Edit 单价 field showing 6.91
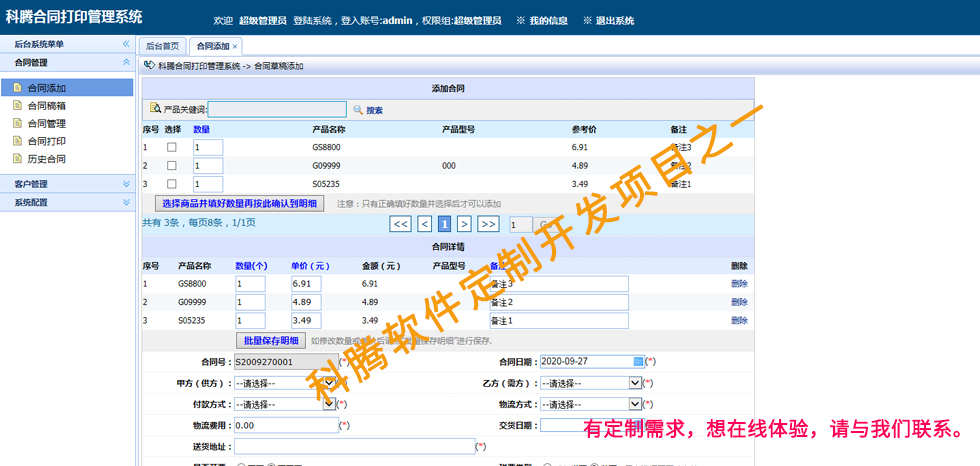The image size is (980, 466). [x=306, y=284]
